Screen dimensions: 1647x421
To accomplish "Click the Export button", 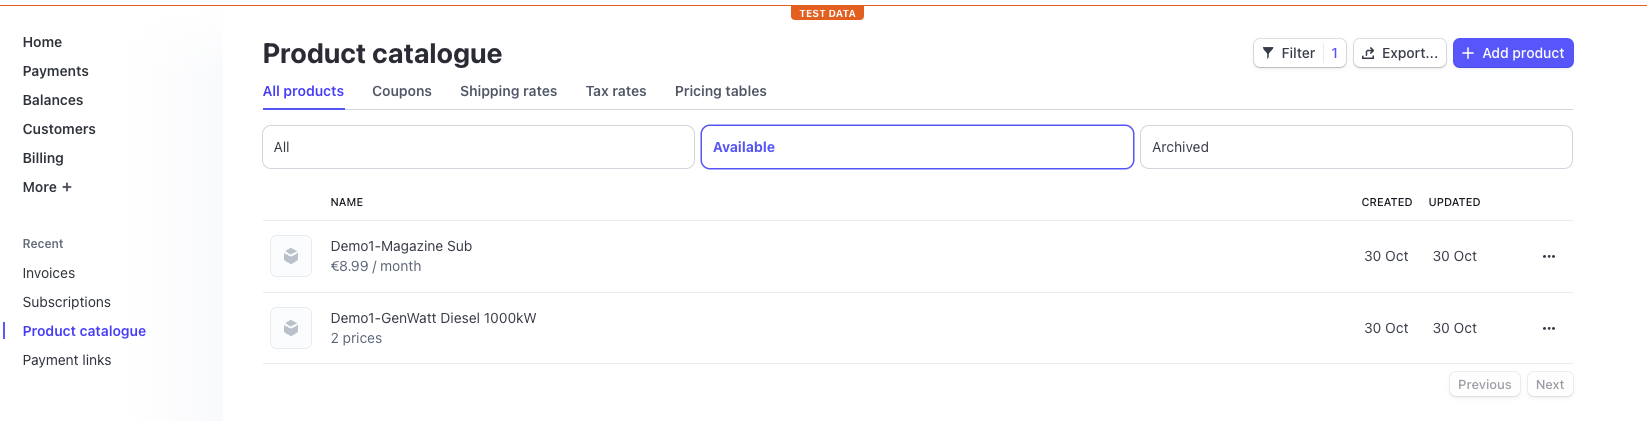I will 1399,53.
